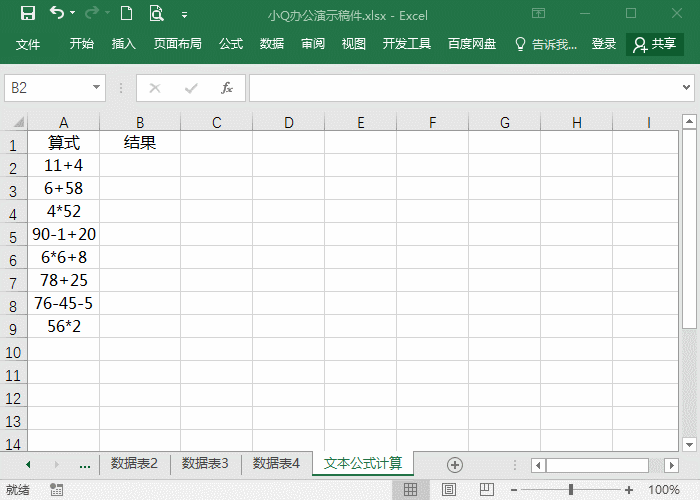Click inside the formula bar input
Viewport: 700px width, 500px height.
tap(464, 88)
